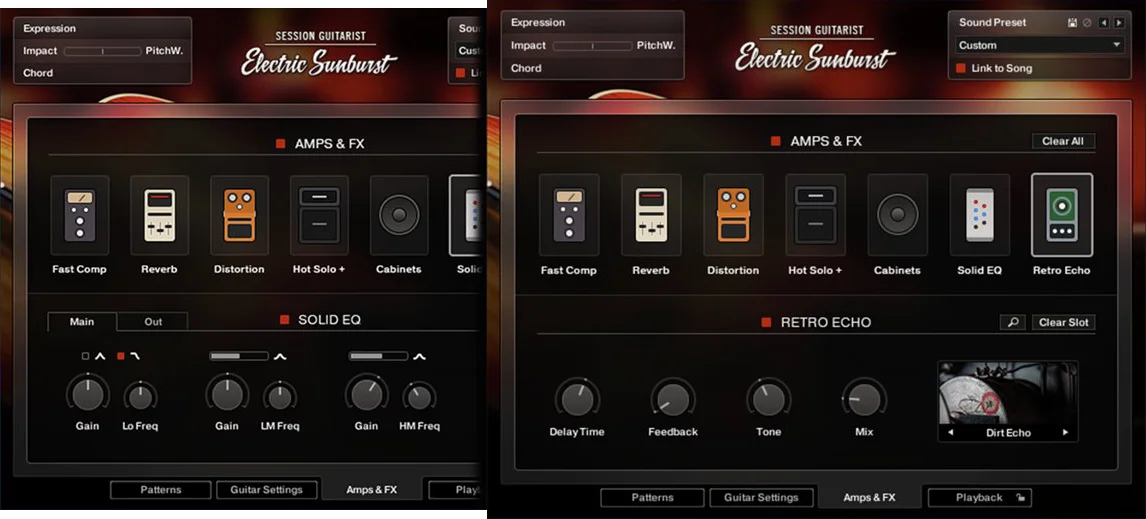Screen dimensions: 1146x519
Task: Show next echo type after Dirt Echo
Action: point(1065,433)
